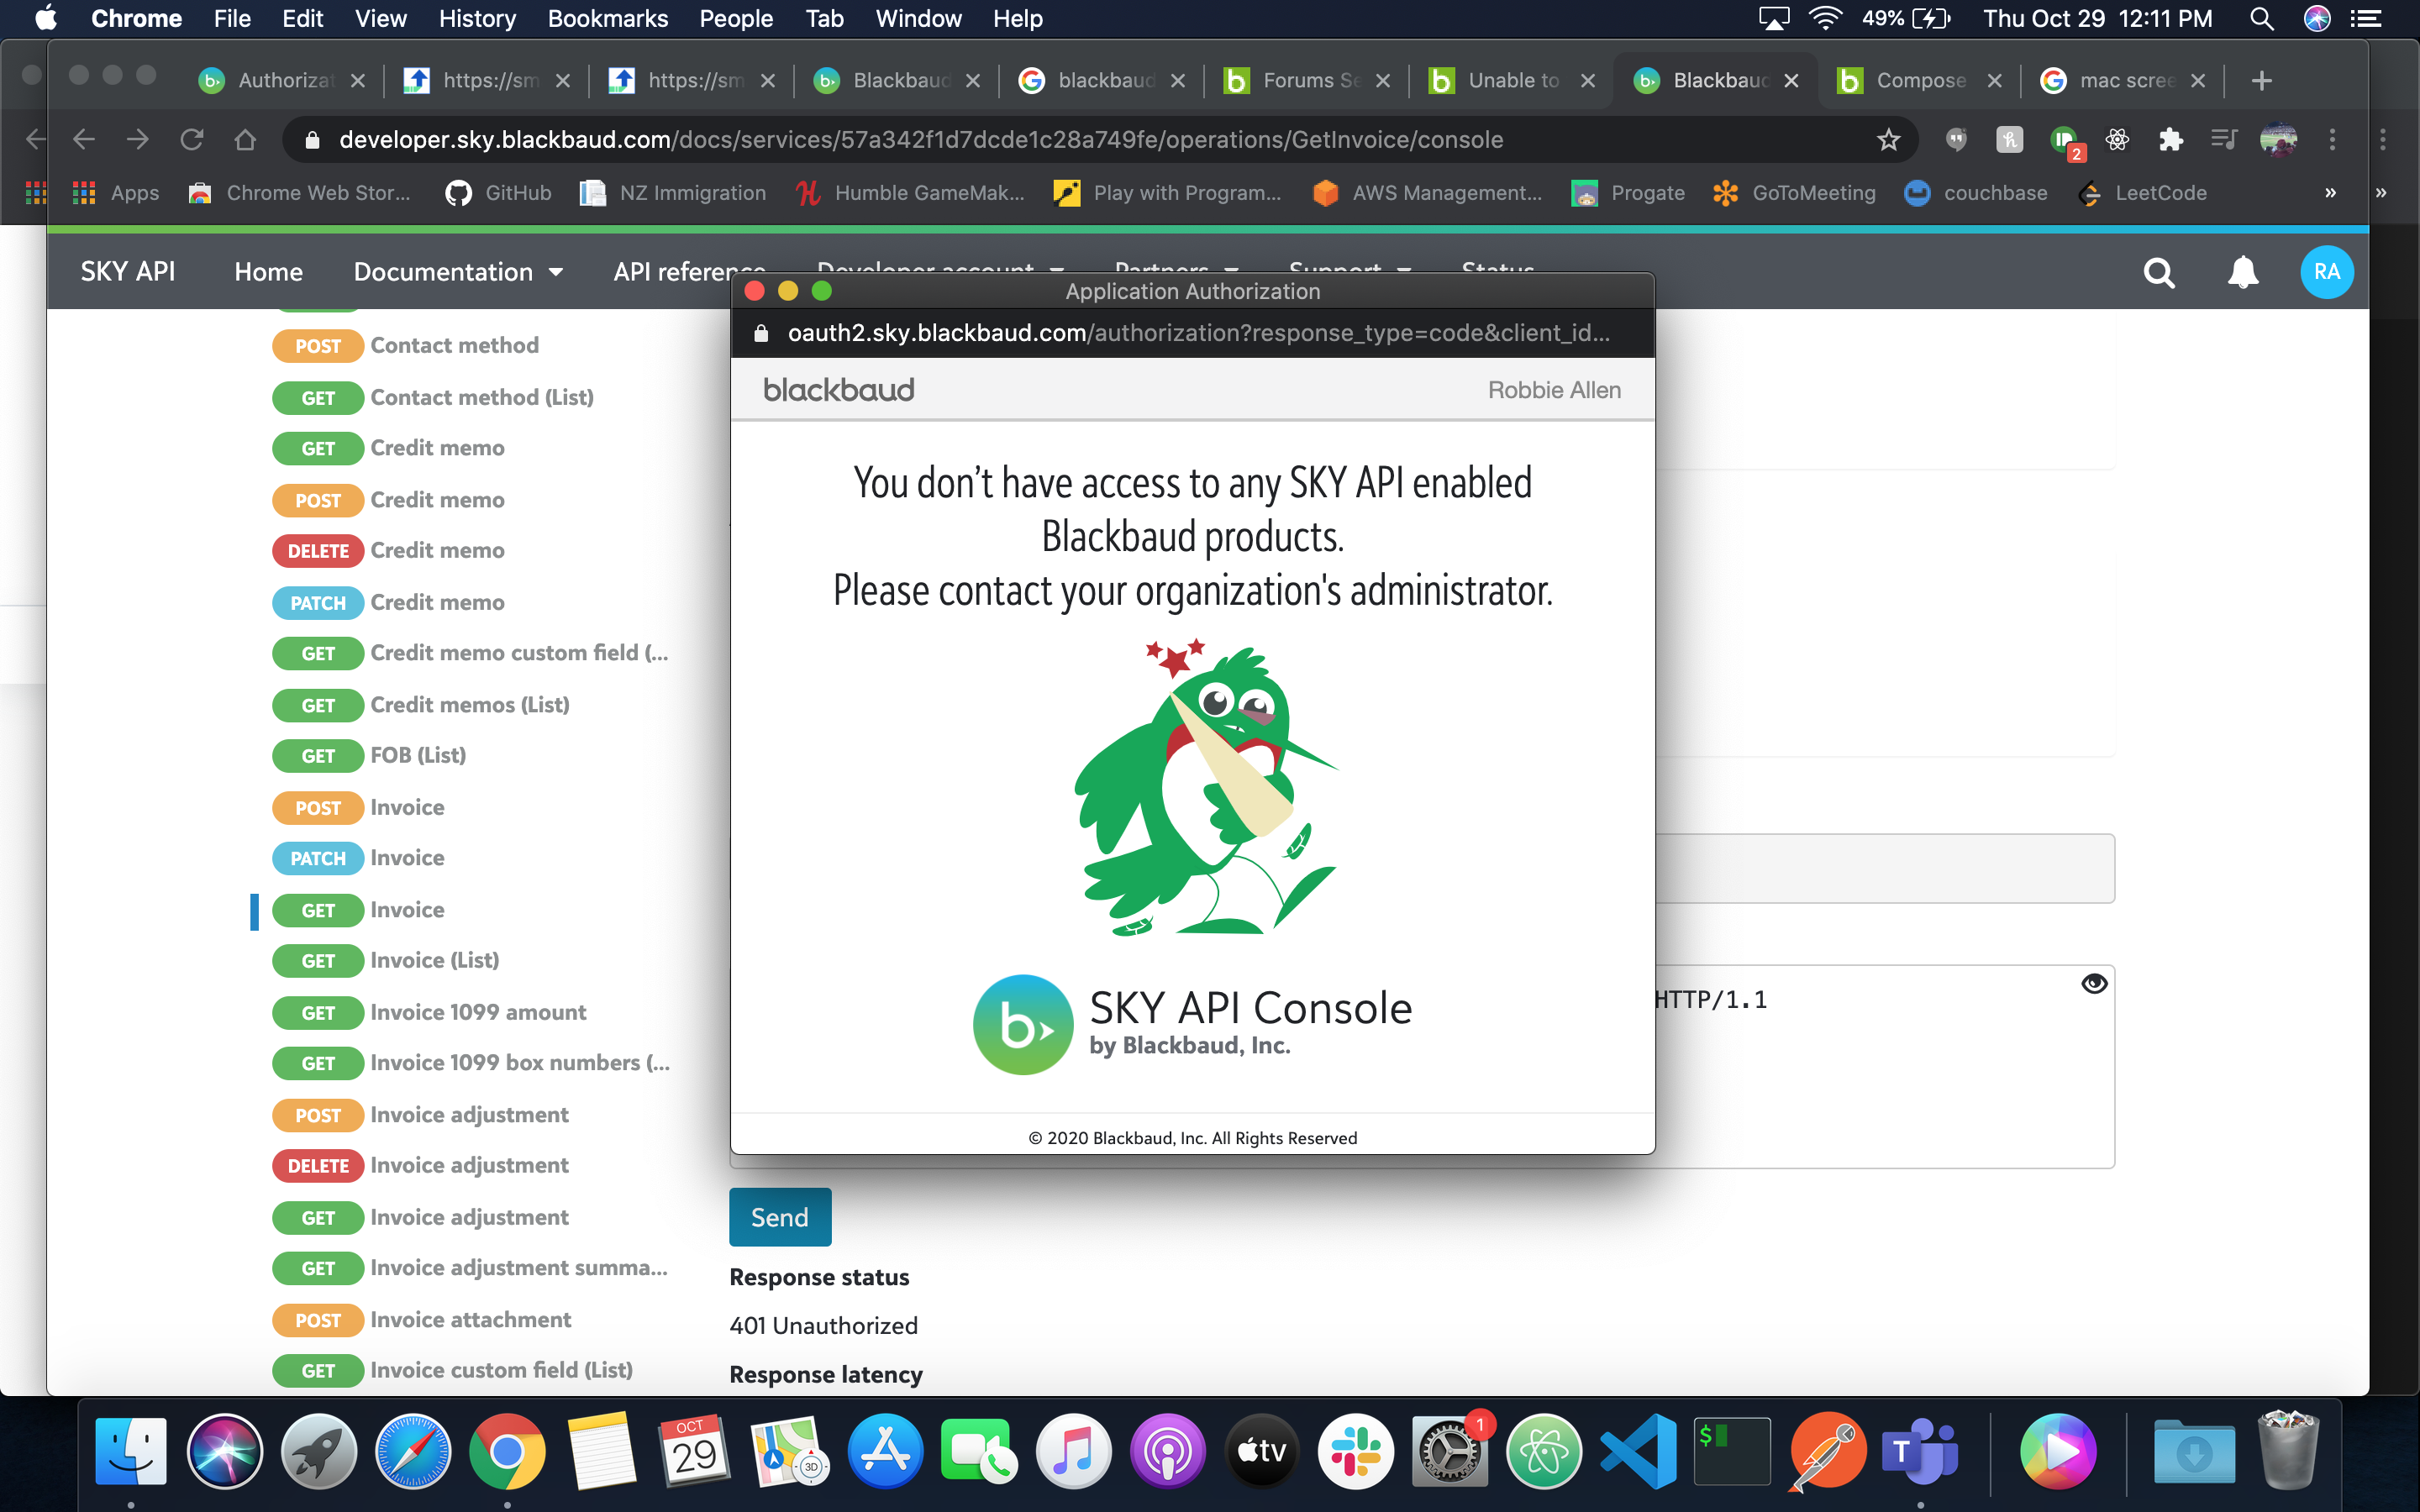Open the notifications bell icon
Screen dimensions: 2420x1512
click(2243, 272)
